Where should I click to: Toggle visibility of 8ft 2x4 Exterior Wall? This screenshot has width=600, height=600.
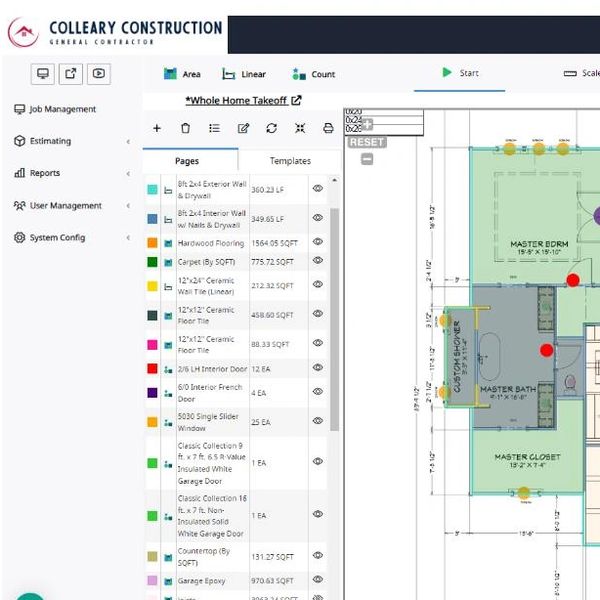tap(318, 188)
